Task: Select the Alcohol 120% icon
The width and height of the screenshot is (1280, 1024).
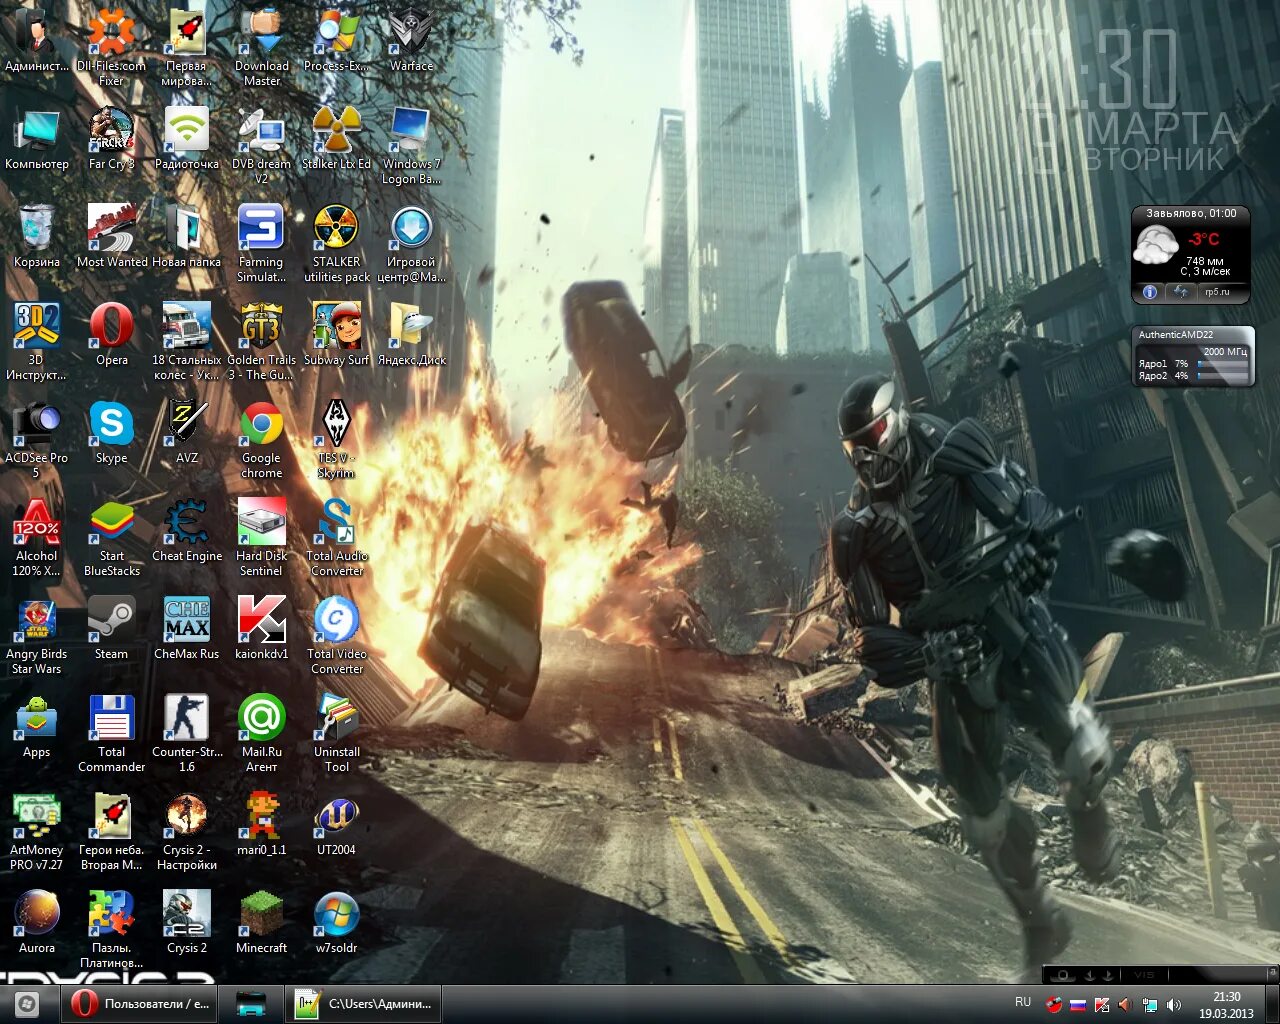Action: point(37,536)
